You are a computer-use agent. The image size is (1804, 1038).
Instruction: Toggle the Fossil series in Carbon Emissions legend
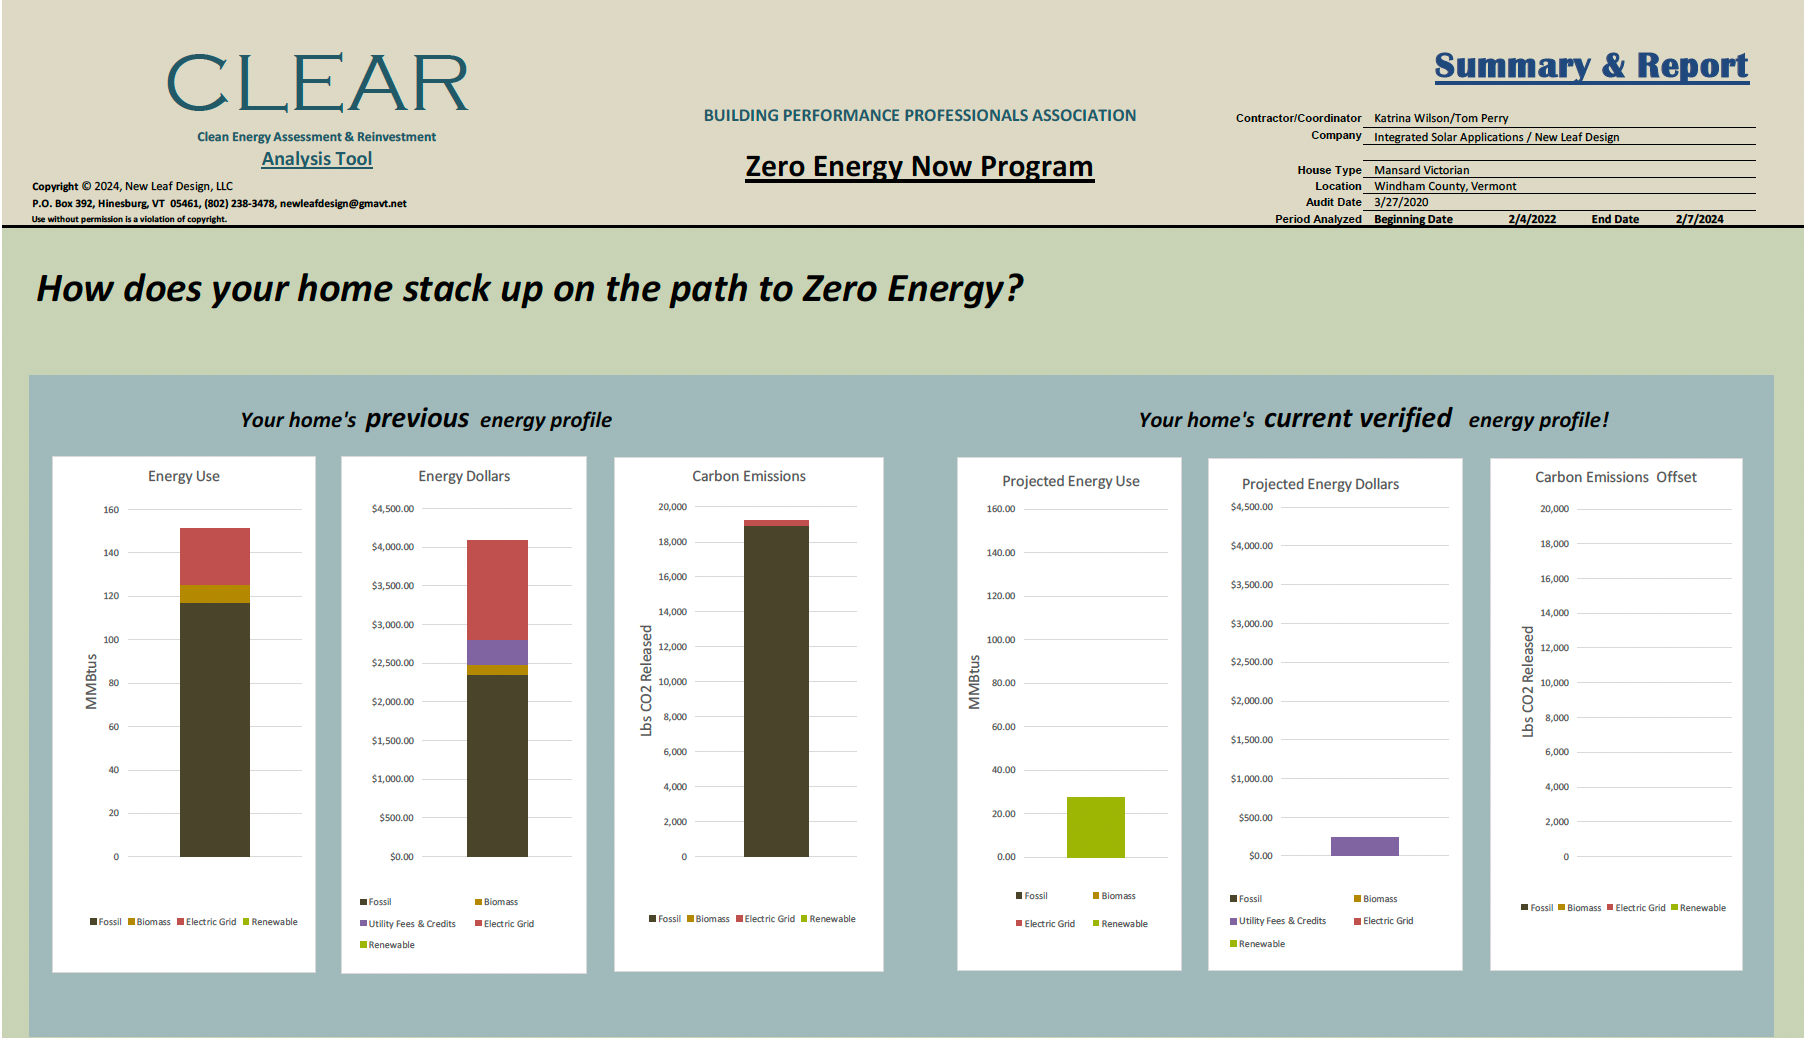click(667, 918)
